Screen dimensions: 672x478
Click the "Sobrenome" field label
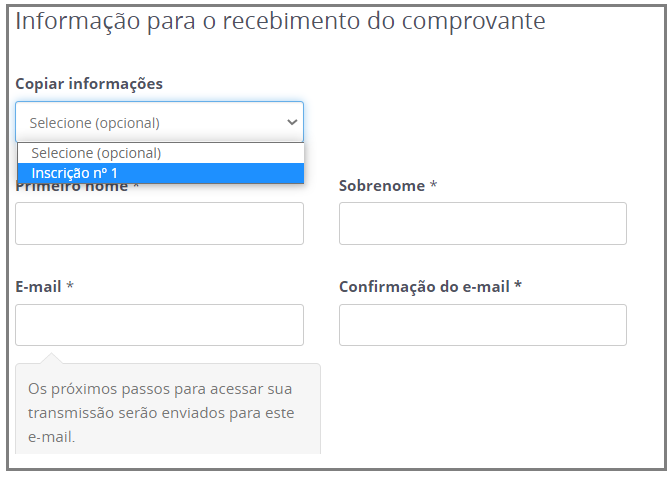[x=381, y=186]
